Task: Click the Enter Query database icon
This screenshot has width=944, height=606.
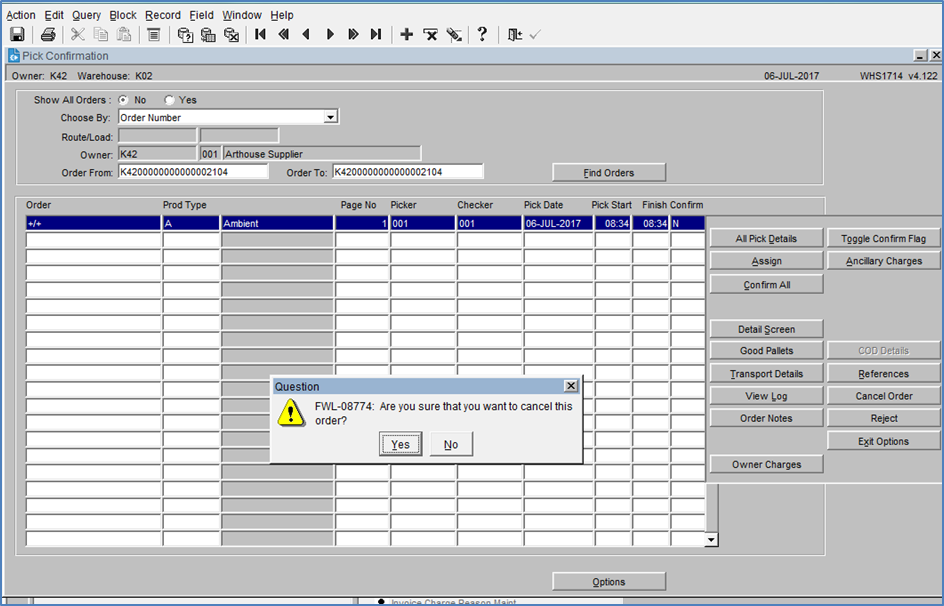Action: [185, 35]
